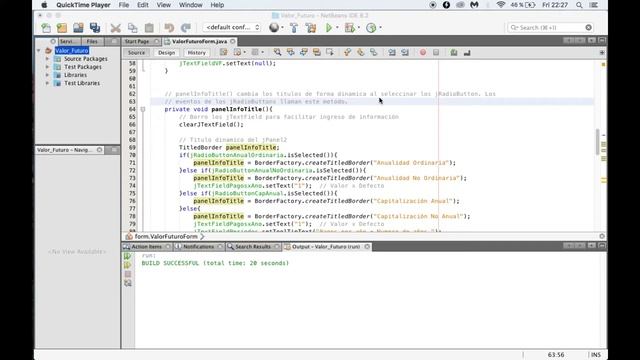
Task: Click the editor vertical scrollbar thumb
Action: [598, 142]
